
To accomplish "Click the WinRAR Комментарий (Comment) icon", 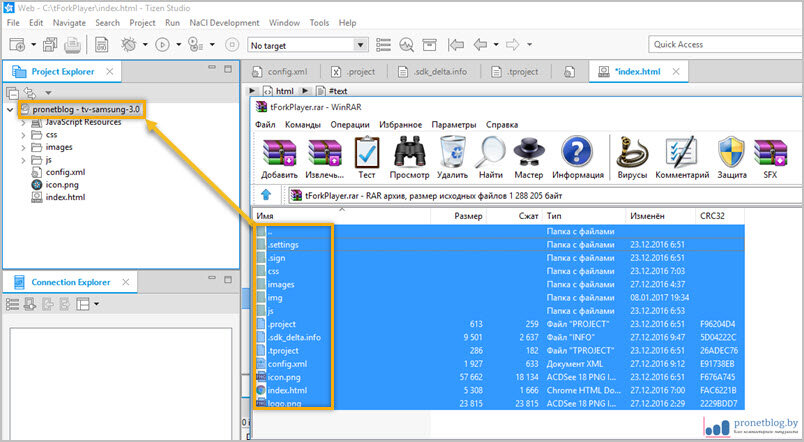I will [x=681, y=152].
